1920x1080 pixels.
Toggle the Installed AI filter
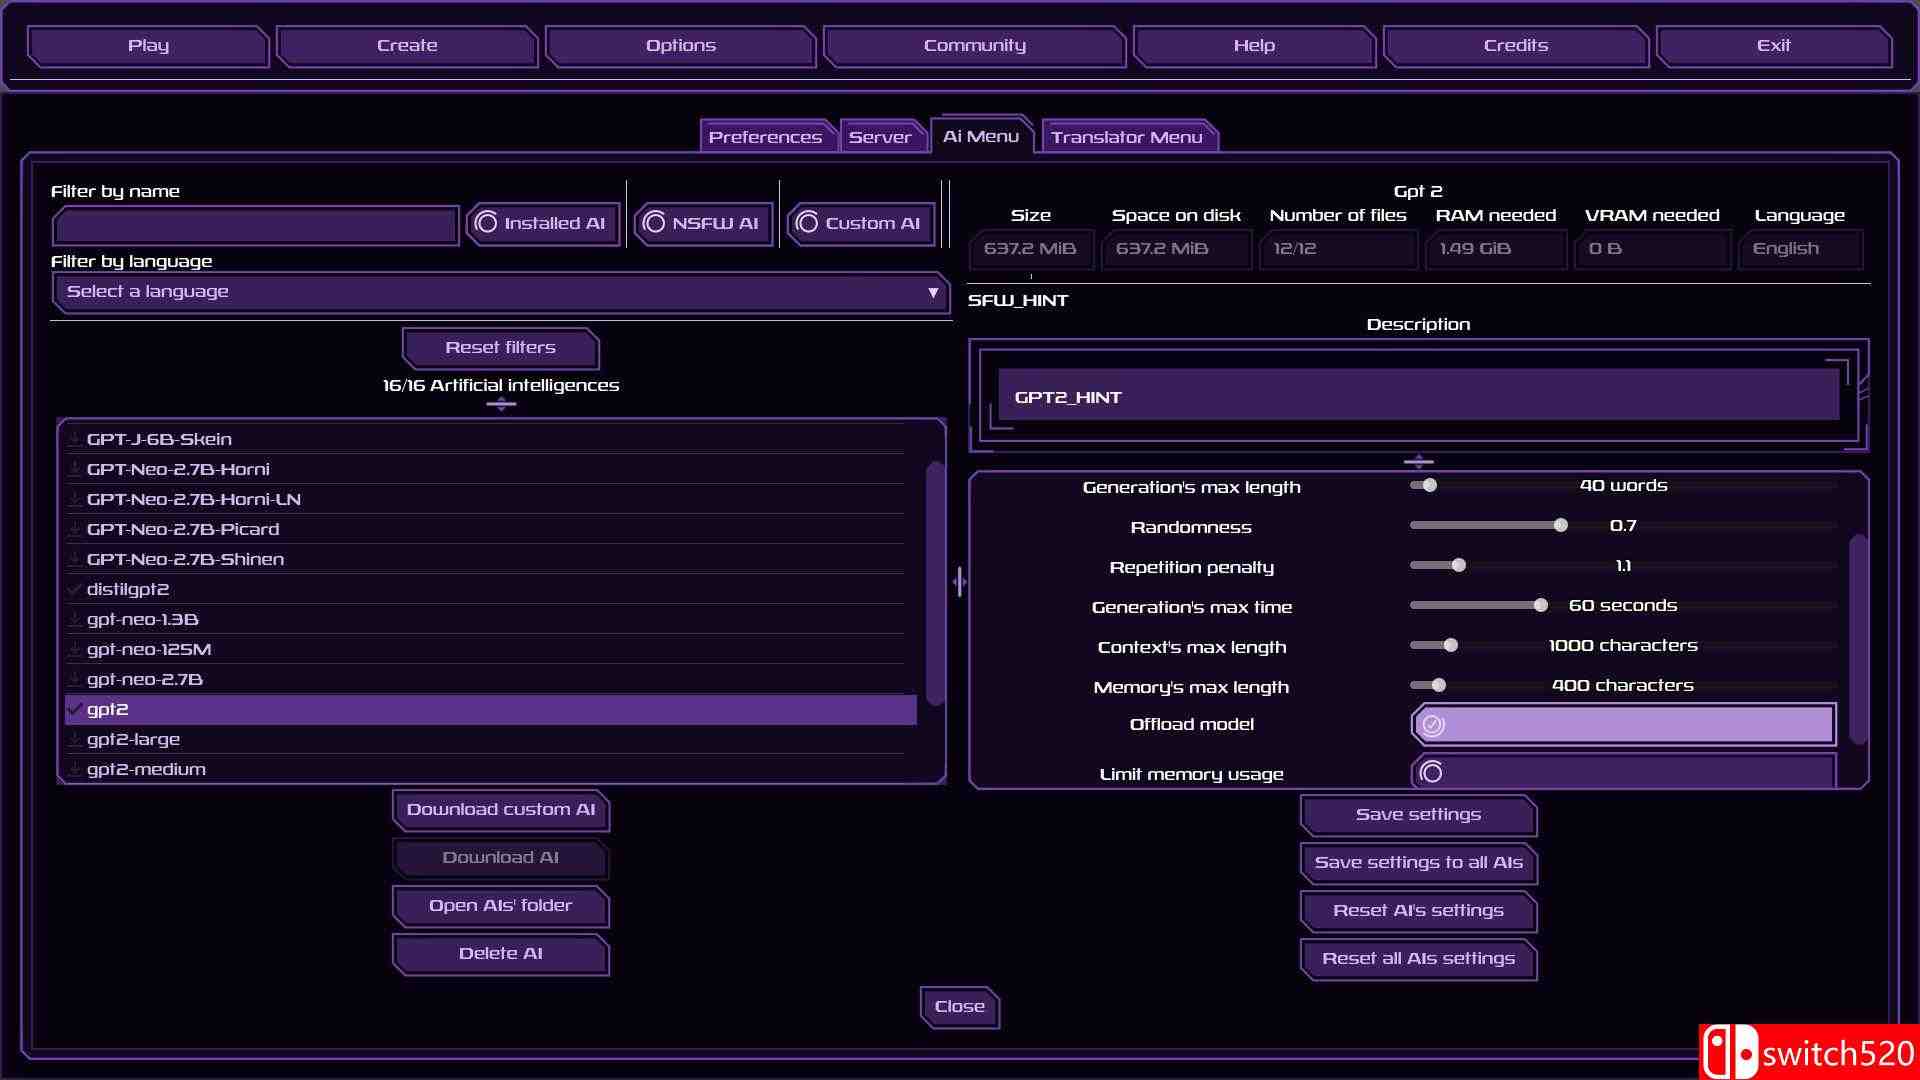click(x=542, y=223)
